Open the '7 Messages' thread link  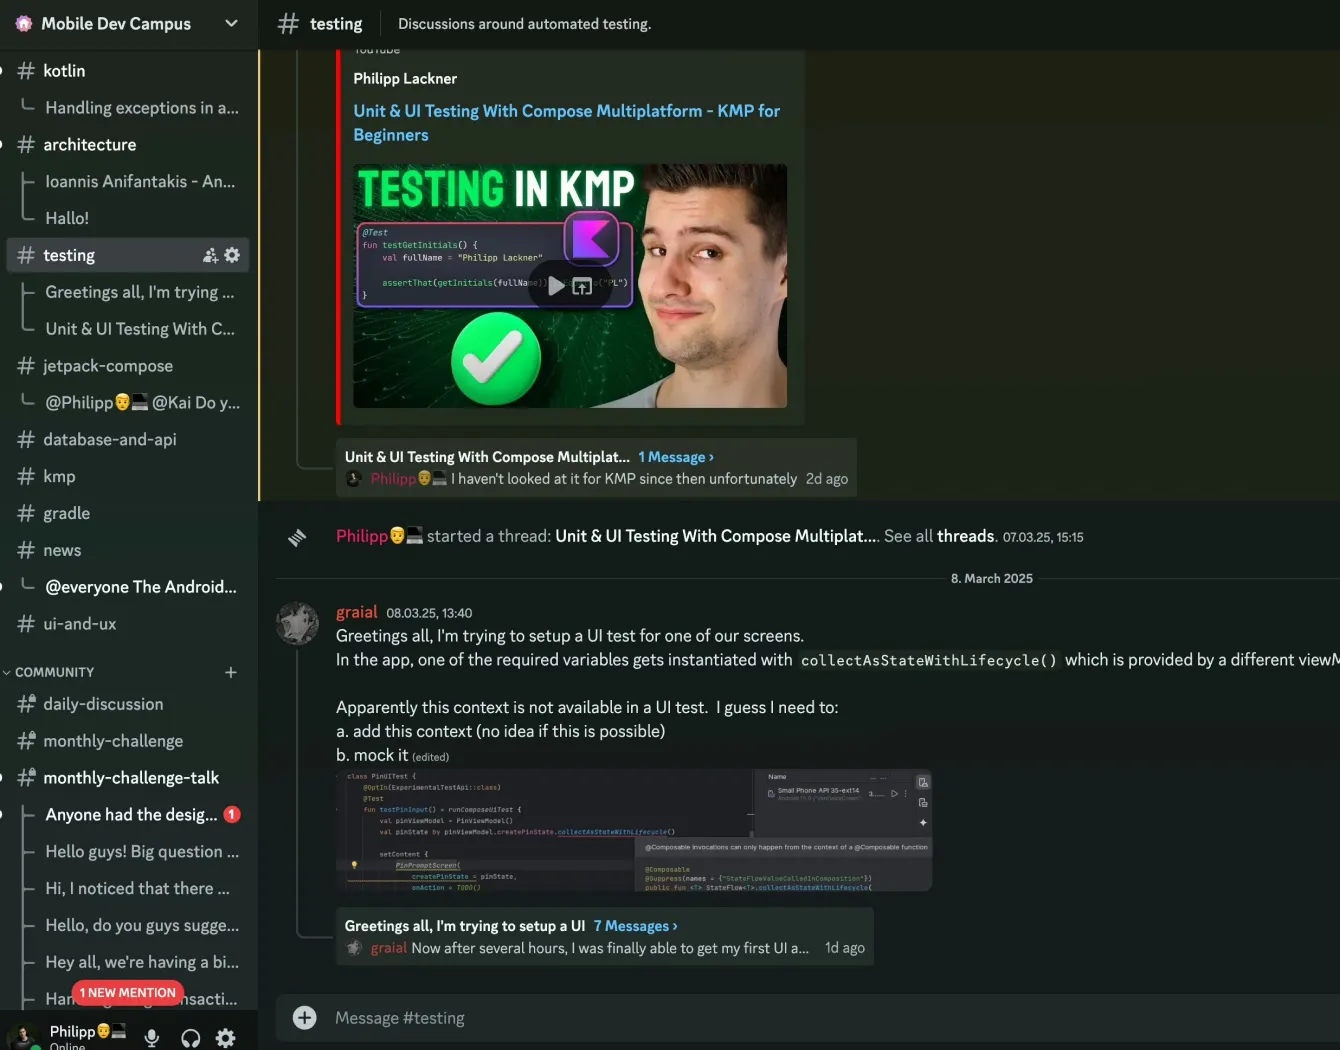point(635,926)
